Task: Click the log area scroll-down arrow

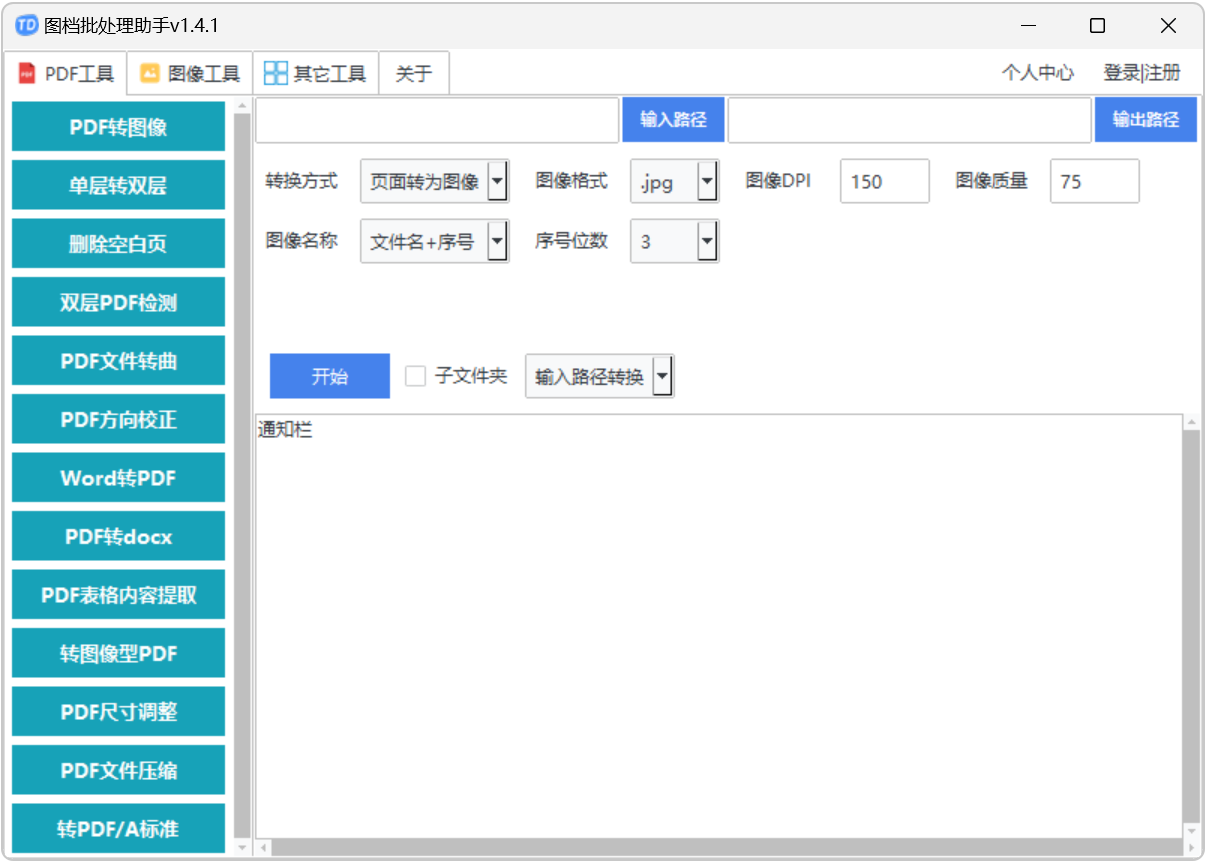Action: point(1191,830)
